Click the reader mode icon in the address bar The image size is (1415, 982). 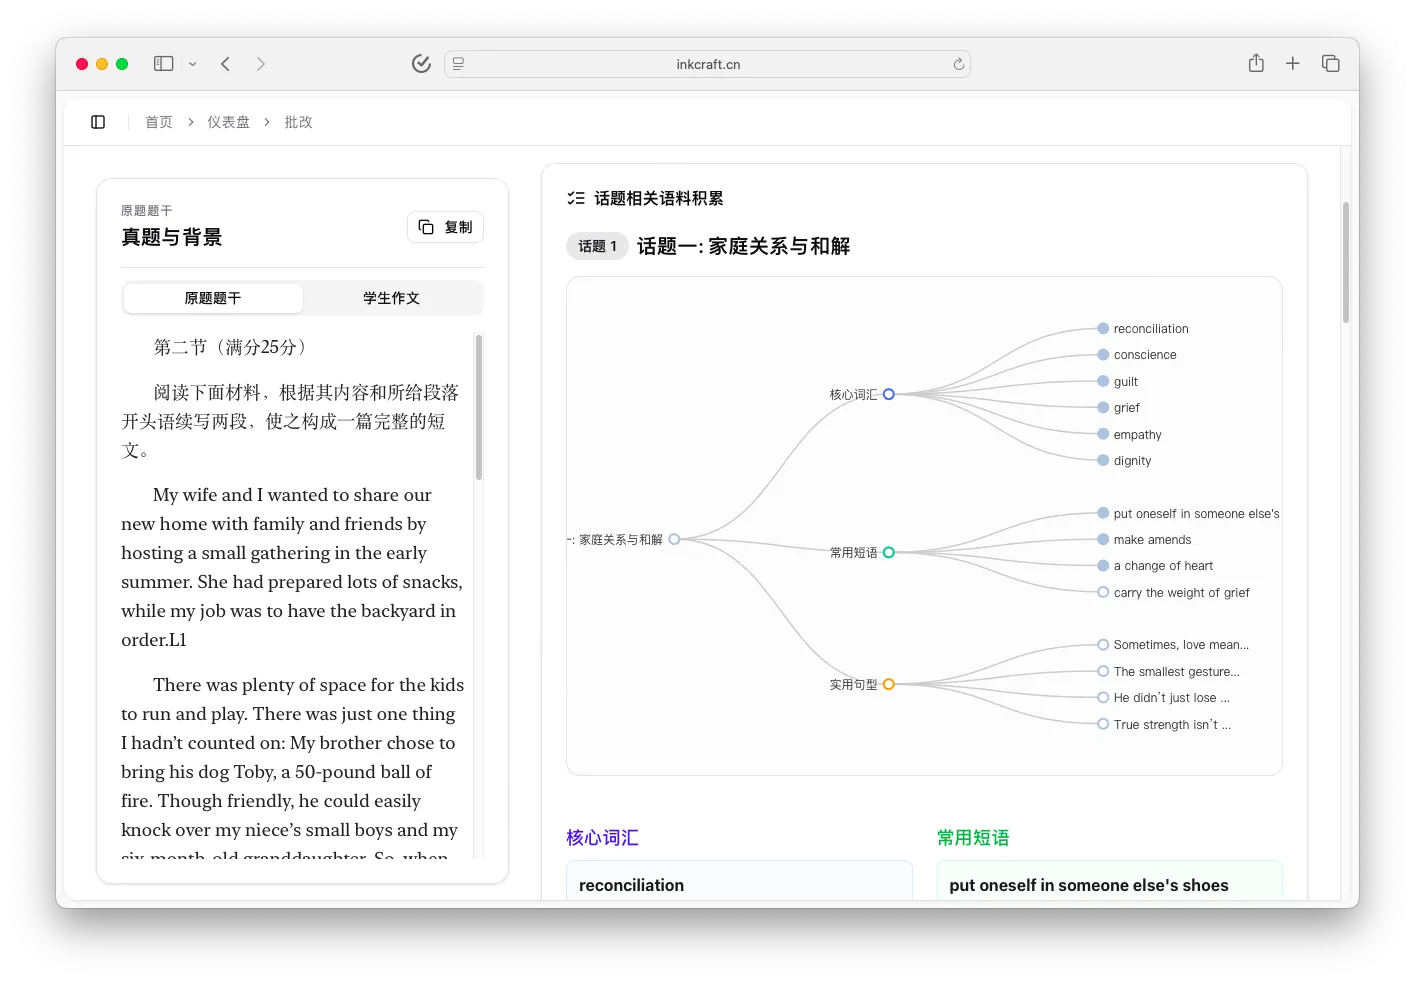pos(457,63)
